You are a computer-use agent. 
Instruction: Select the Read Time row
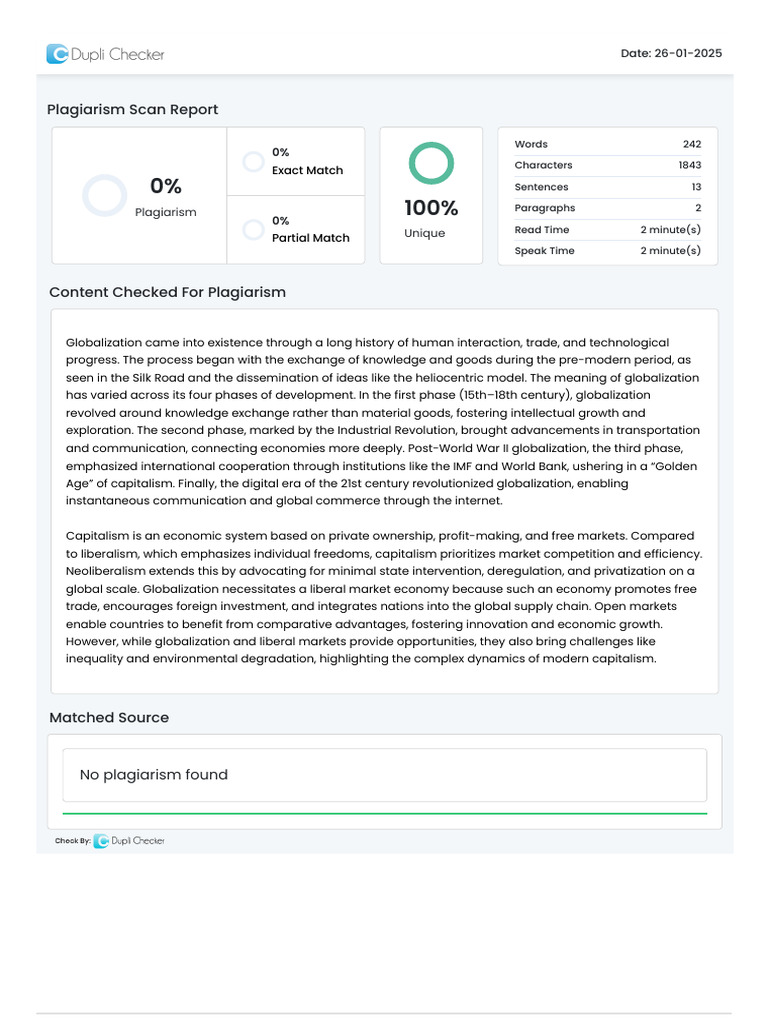[607, 230]
